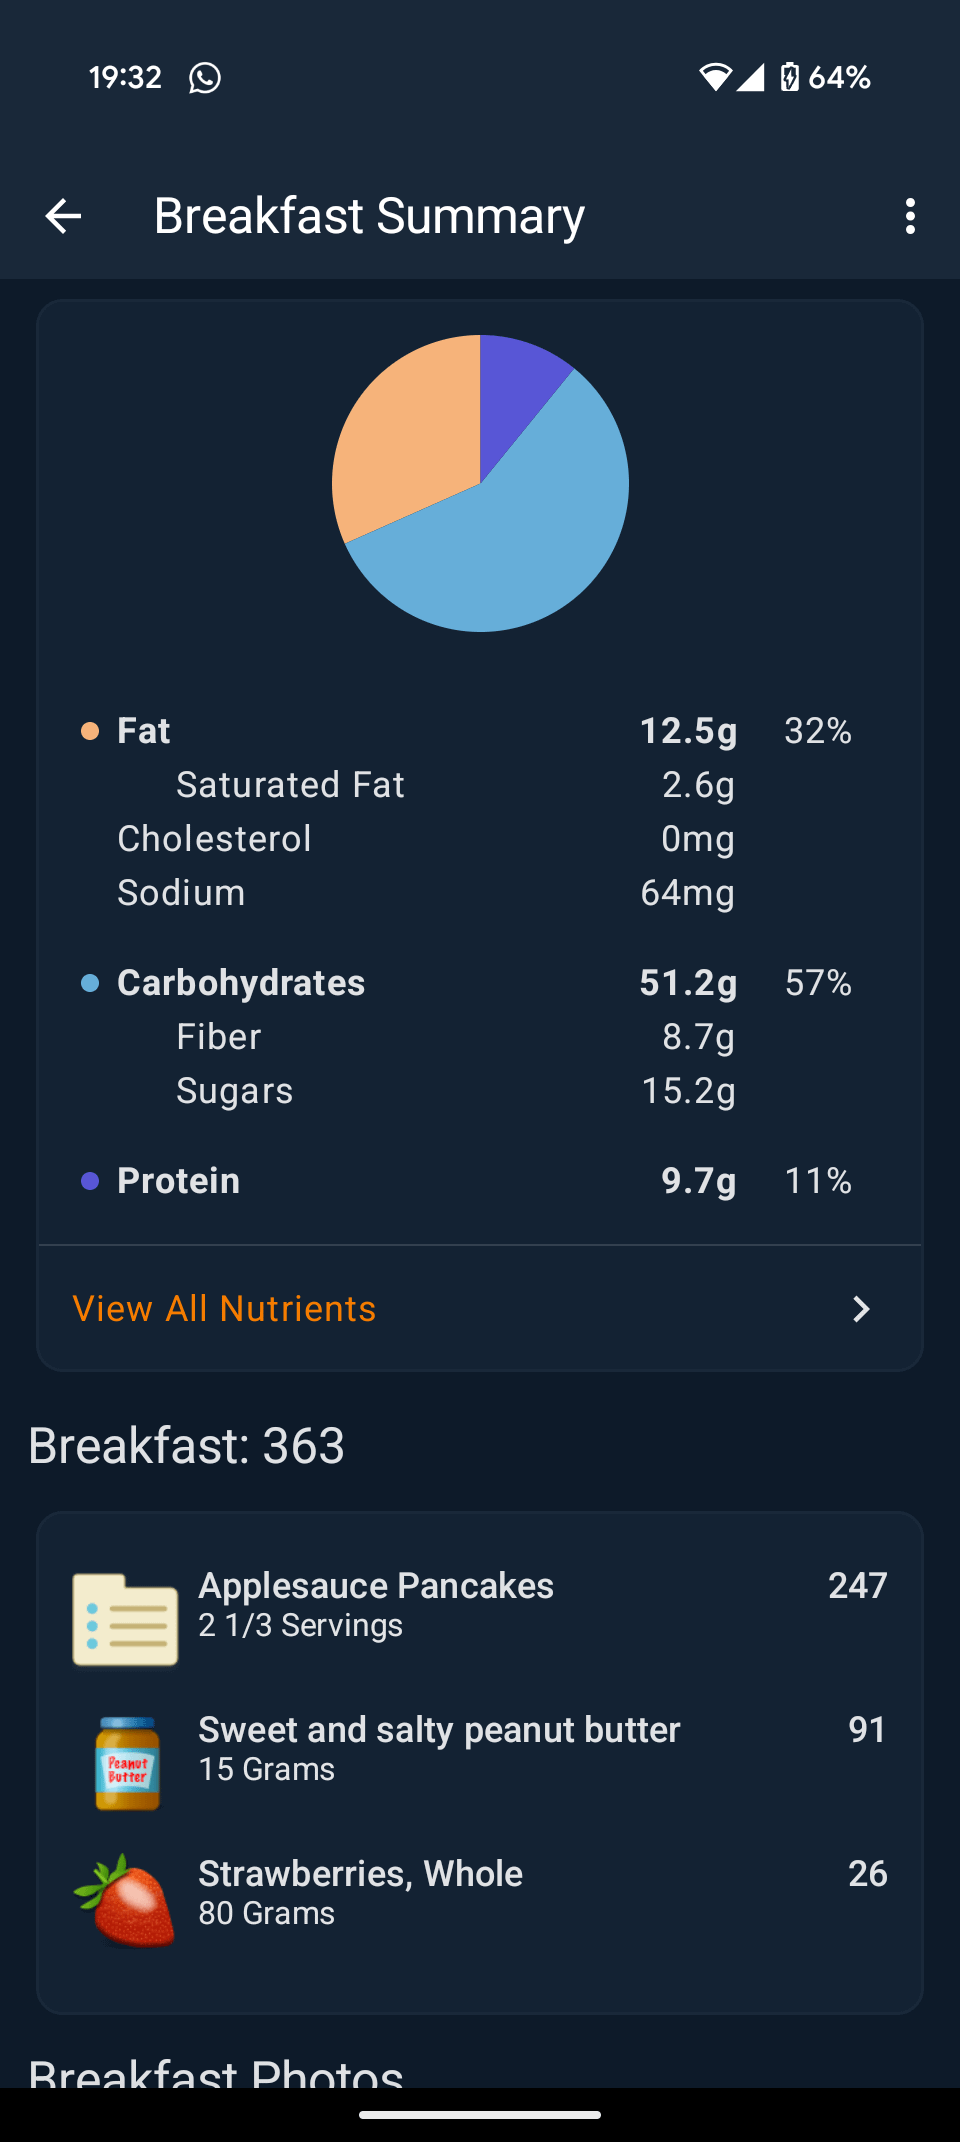Tap the Applesauce Pancakes recipe icon

125,1619
